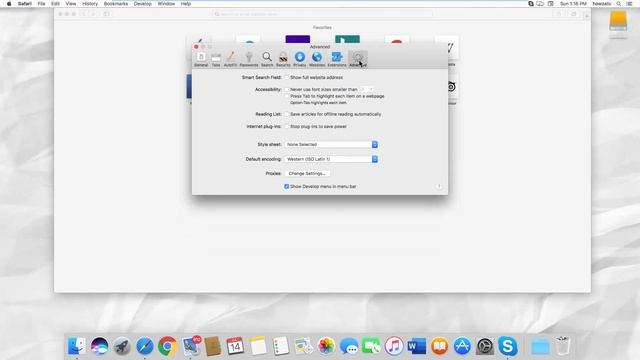Open the Websites preferences pane
Image resolution: width=640 pixels, height=360 pixels.
pyautogui.click(x=317, y=59)
